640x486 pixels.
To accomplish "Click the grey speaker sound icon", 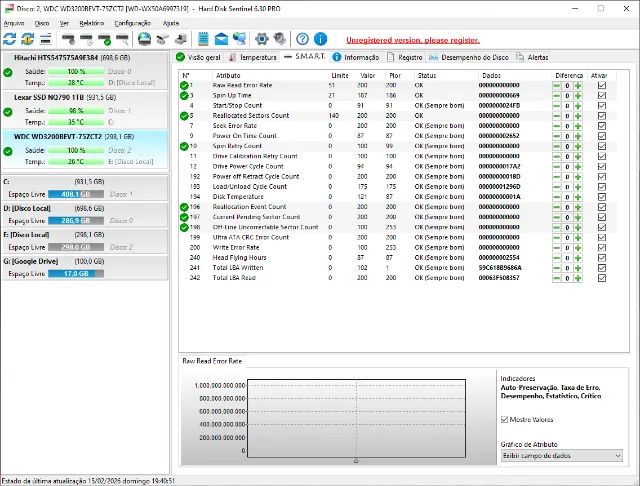I will tap(280, 39).
